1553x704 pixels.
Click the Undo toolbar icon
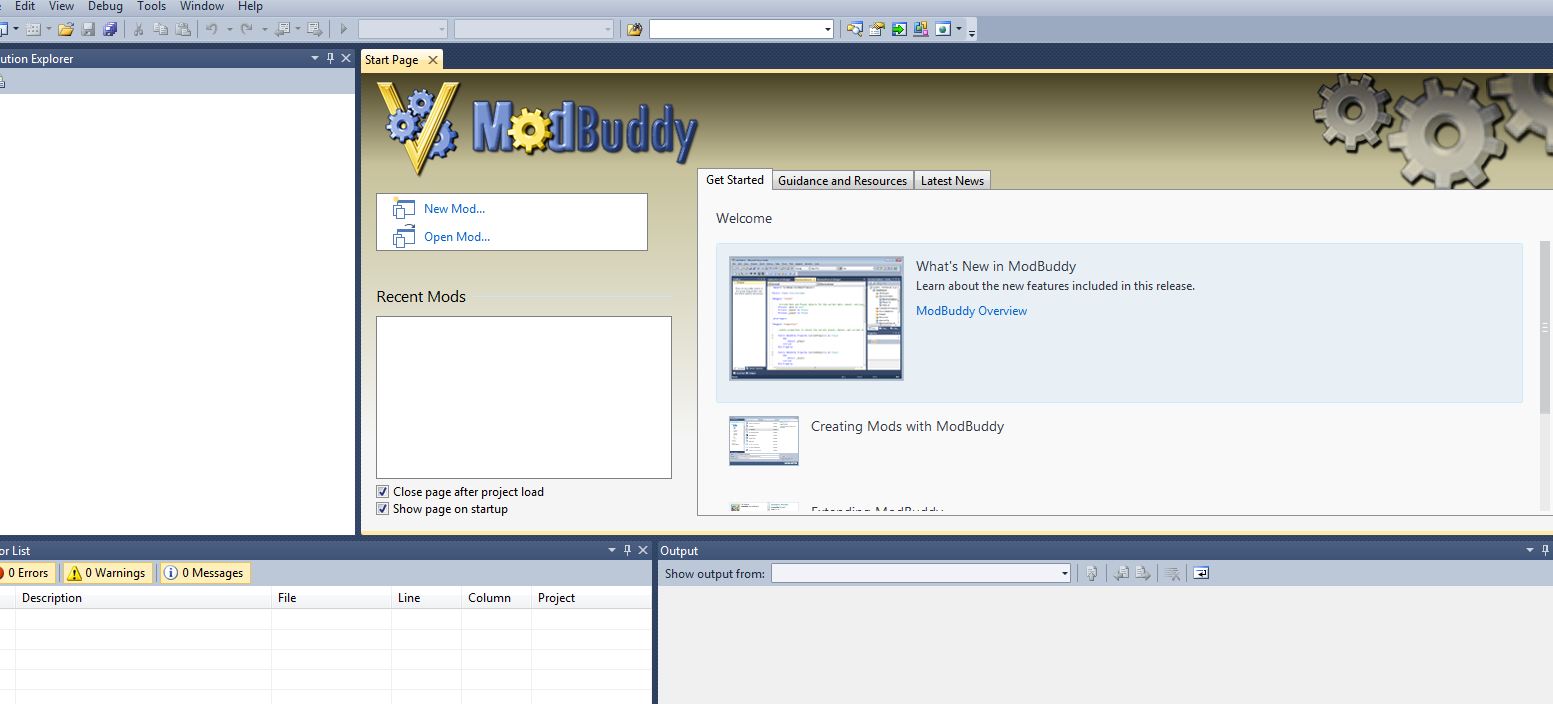[x=211, y=29]
